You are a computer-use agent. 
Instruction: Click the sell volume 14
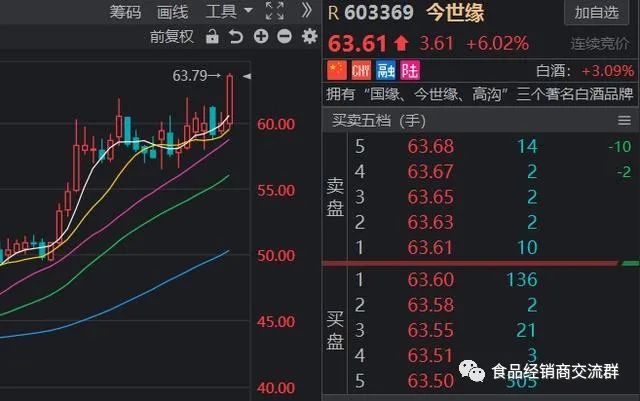pos(527,146)
